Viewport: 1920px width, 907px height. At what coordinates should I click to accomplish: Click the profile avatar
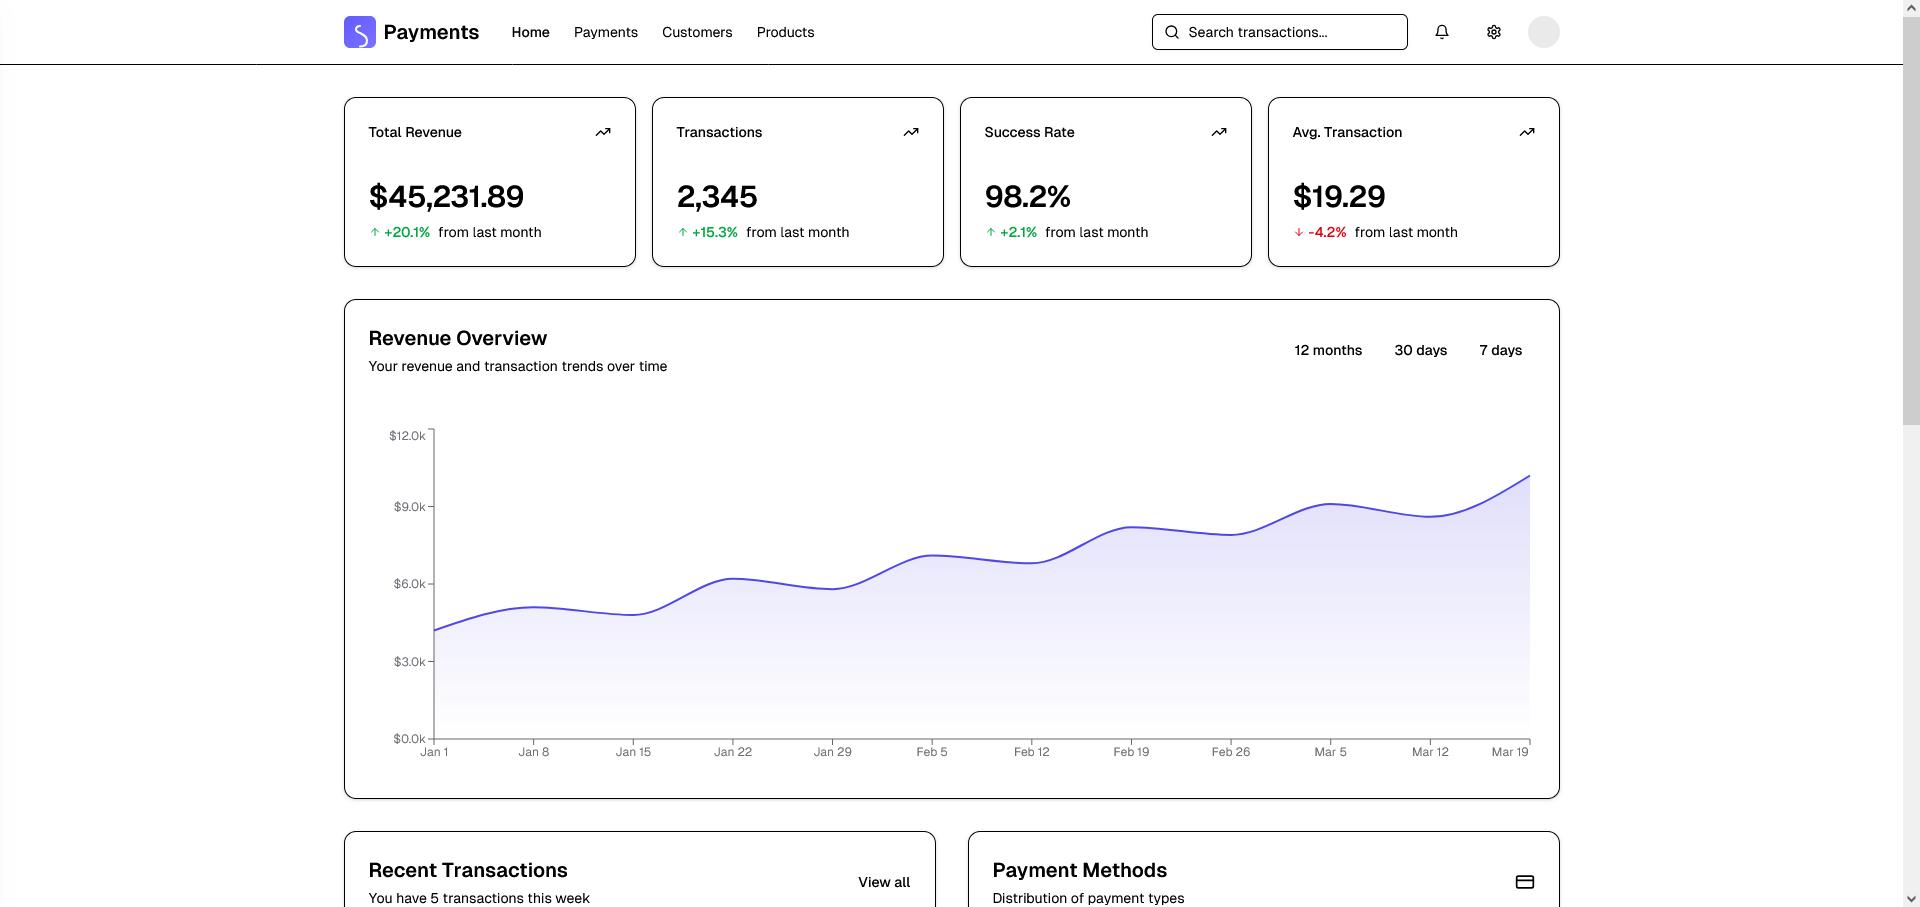1543,32
